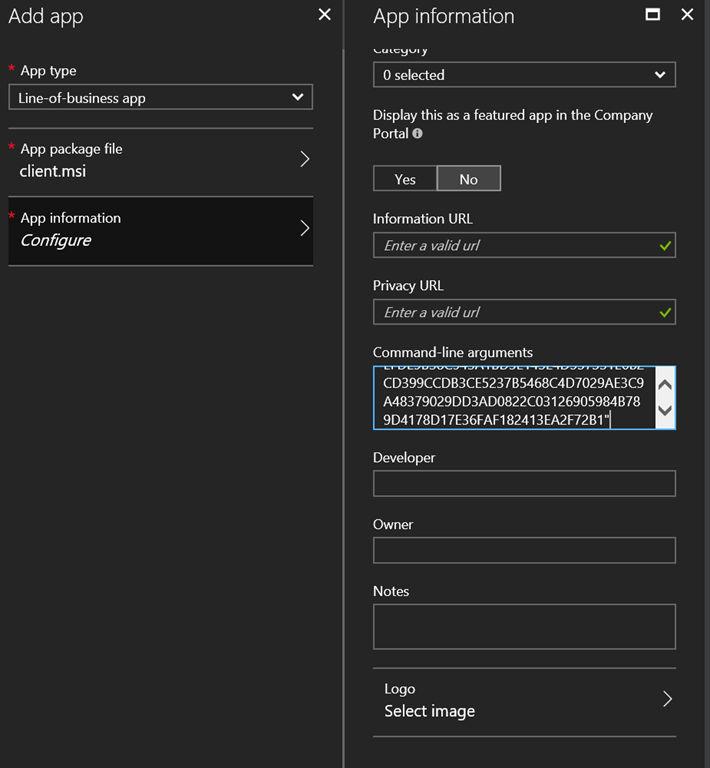This screenshot has height=768, width=710.
Task: Select No for featured app
Action: click(468, 179)
